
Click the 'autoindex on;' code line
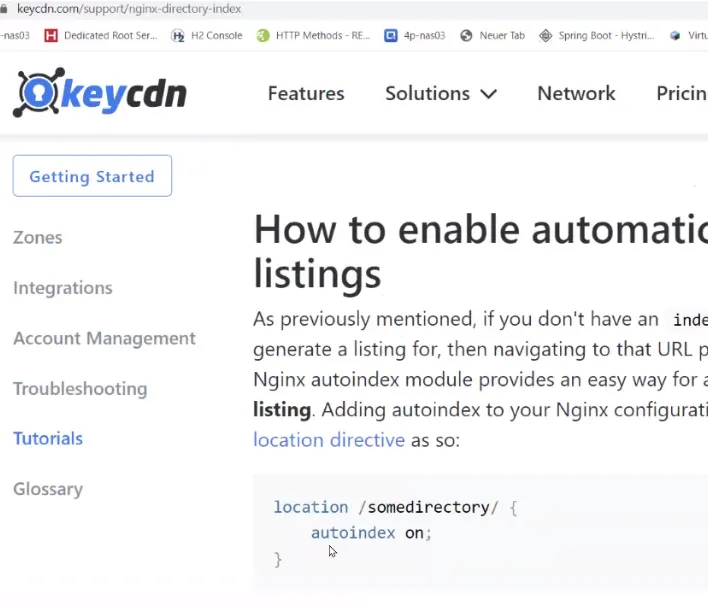[x=372, y=533]
